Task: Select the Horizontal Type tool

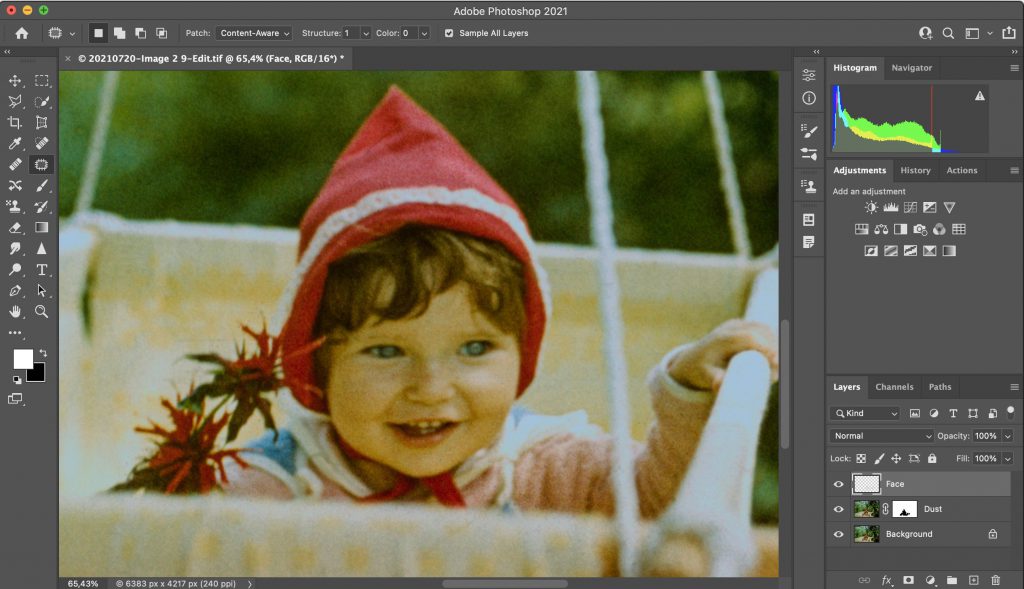Action: tap(42, 270)
